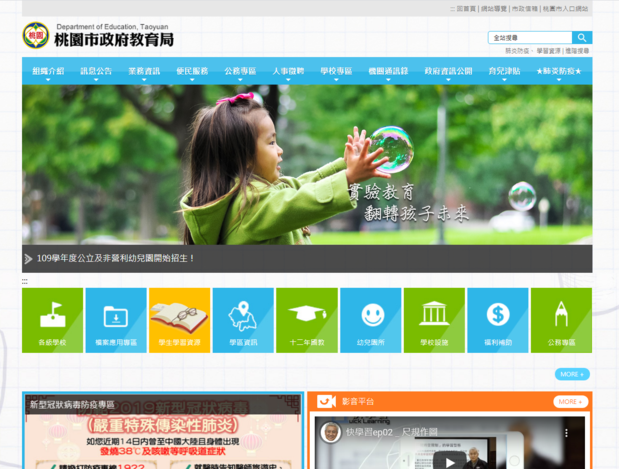Click the 網站導覽 link
The height and width of the screenshot is (469, 619).
[x=493, y=9]
